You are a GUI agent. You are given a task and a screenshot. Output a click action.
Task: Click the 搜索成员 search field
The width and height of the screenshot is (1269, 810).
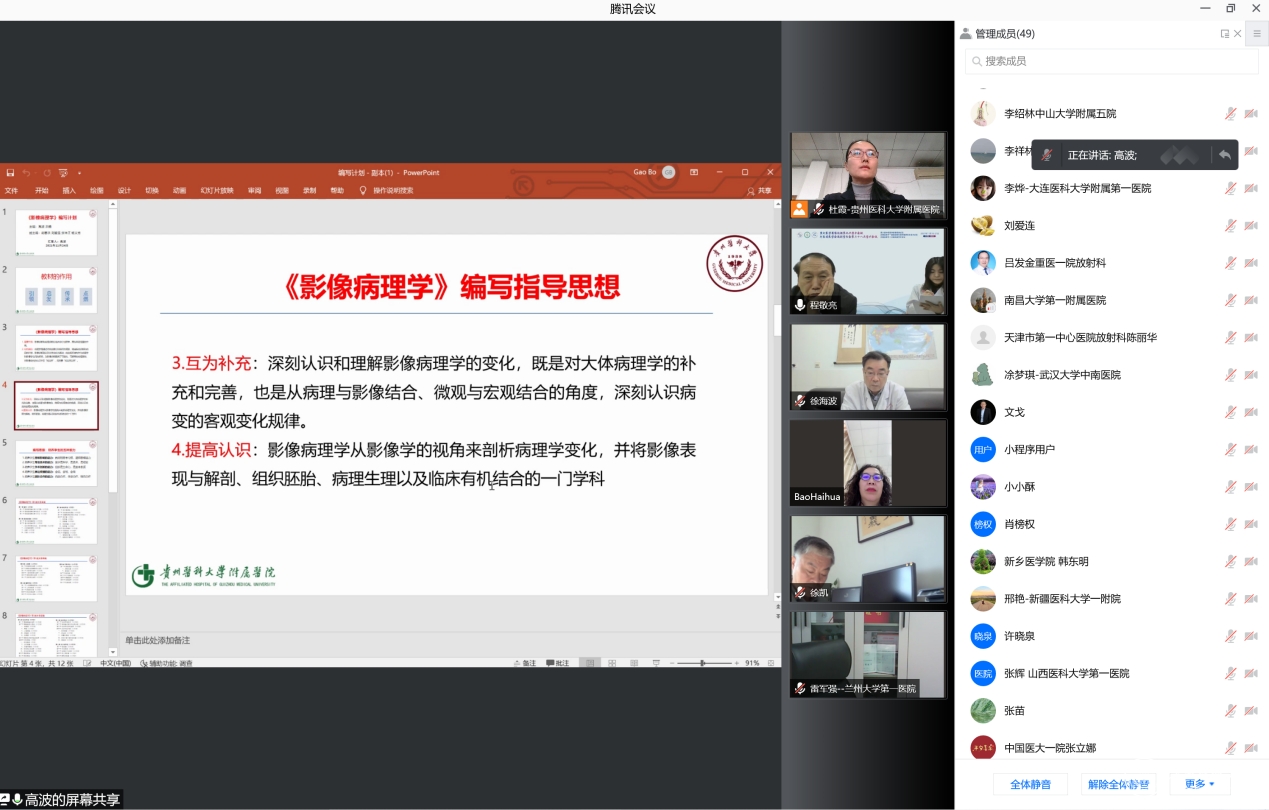click(1110, 61)
